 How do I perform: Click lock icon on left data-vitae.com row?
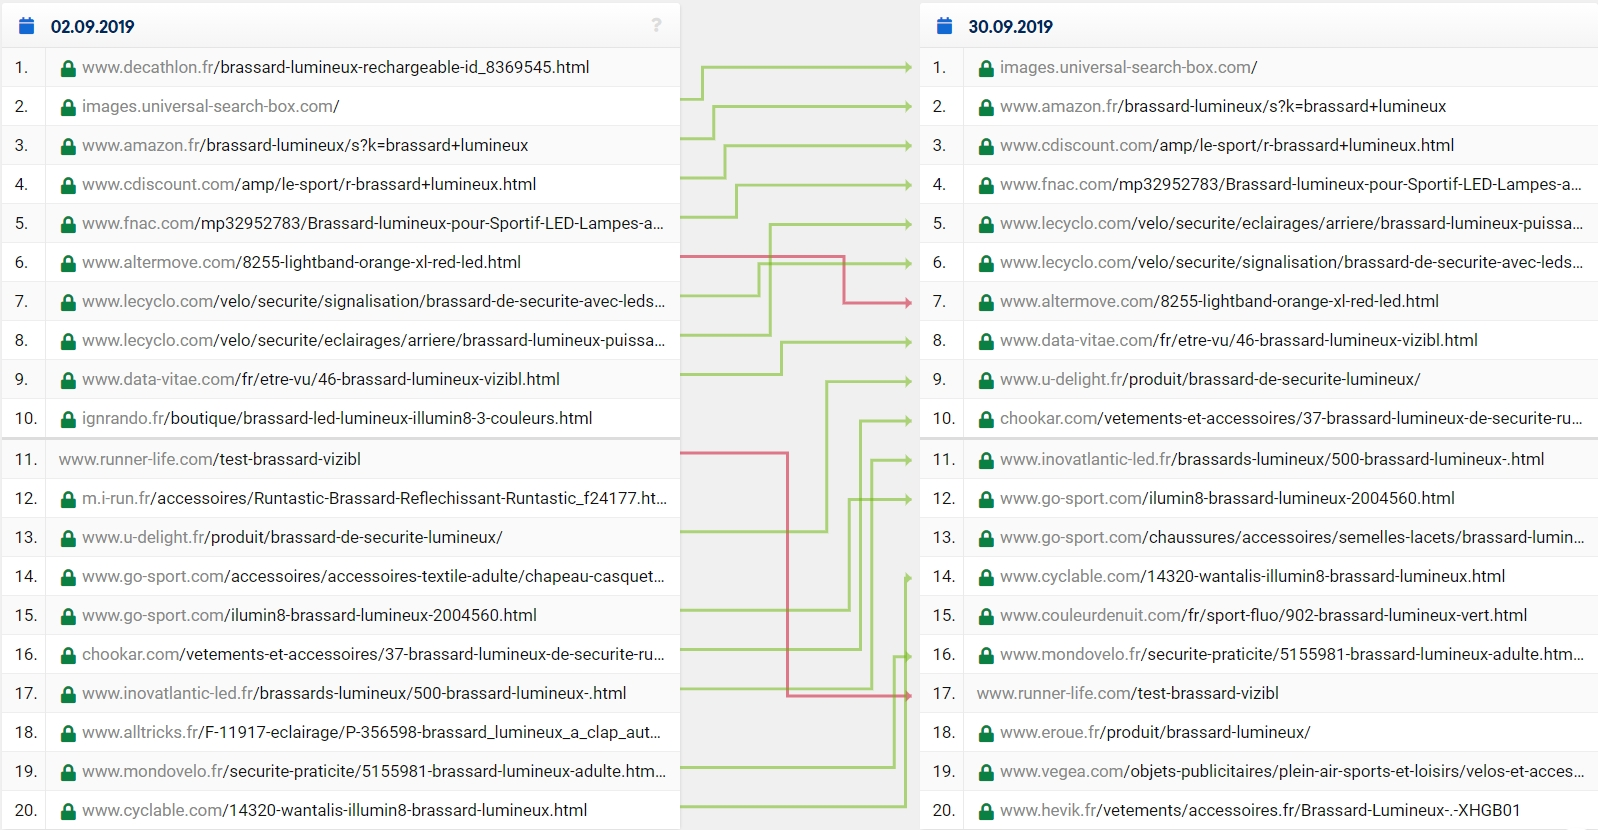68,380
